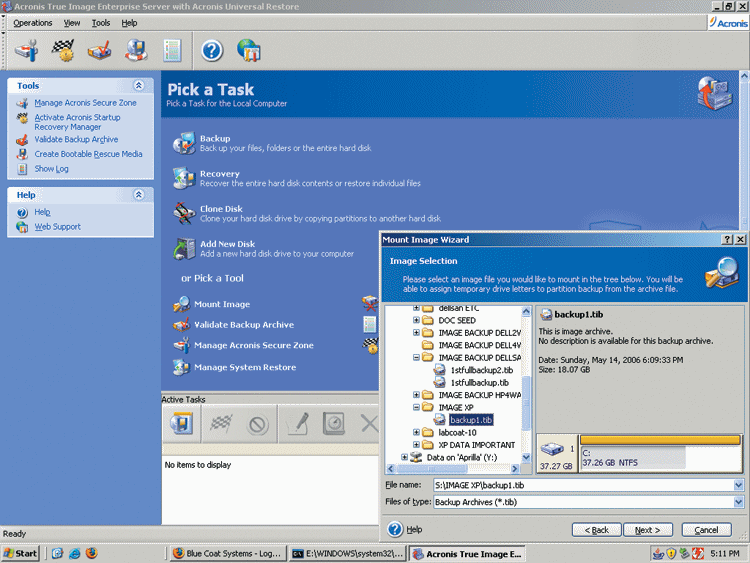This screenshot has height=563, width=750.
Task: Open Firefox from the quick launch bar
Action: [92, 553]
